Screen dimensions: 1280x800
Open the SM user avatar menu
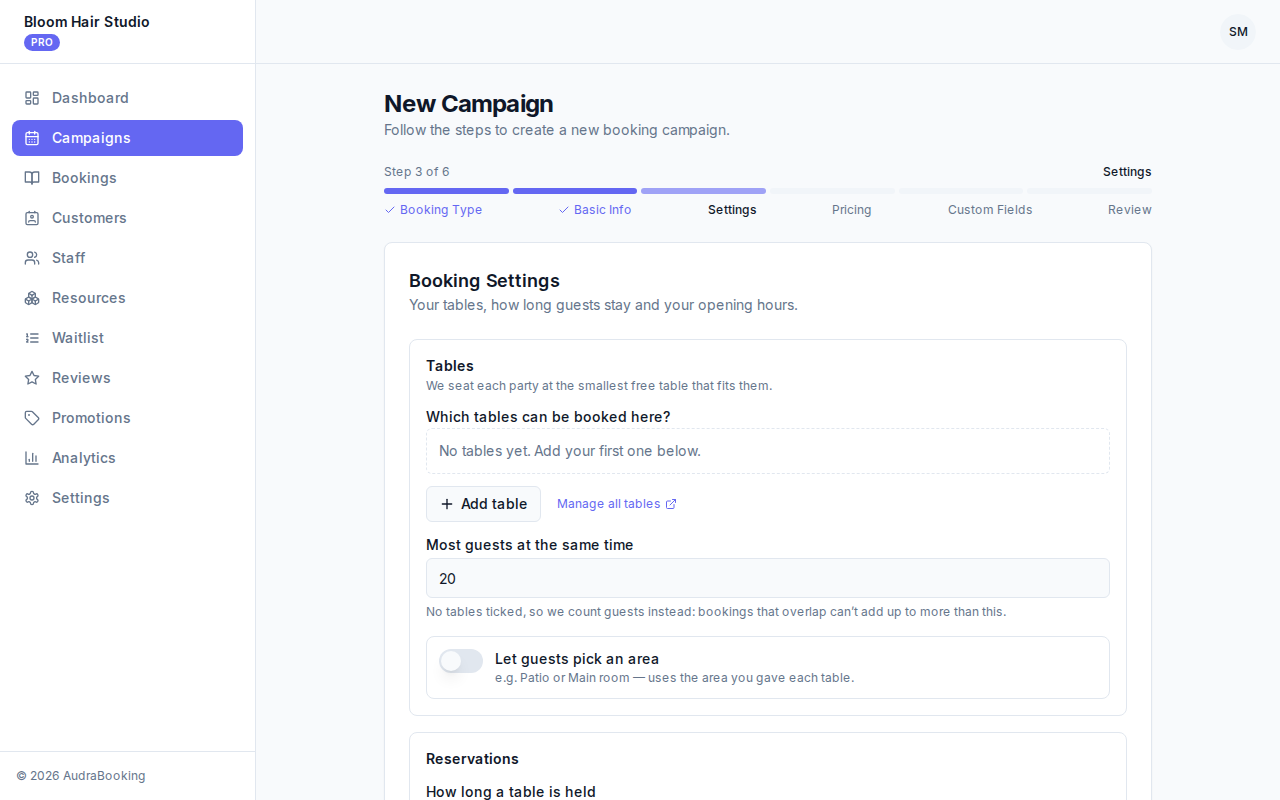click(x=1238, y=32)
